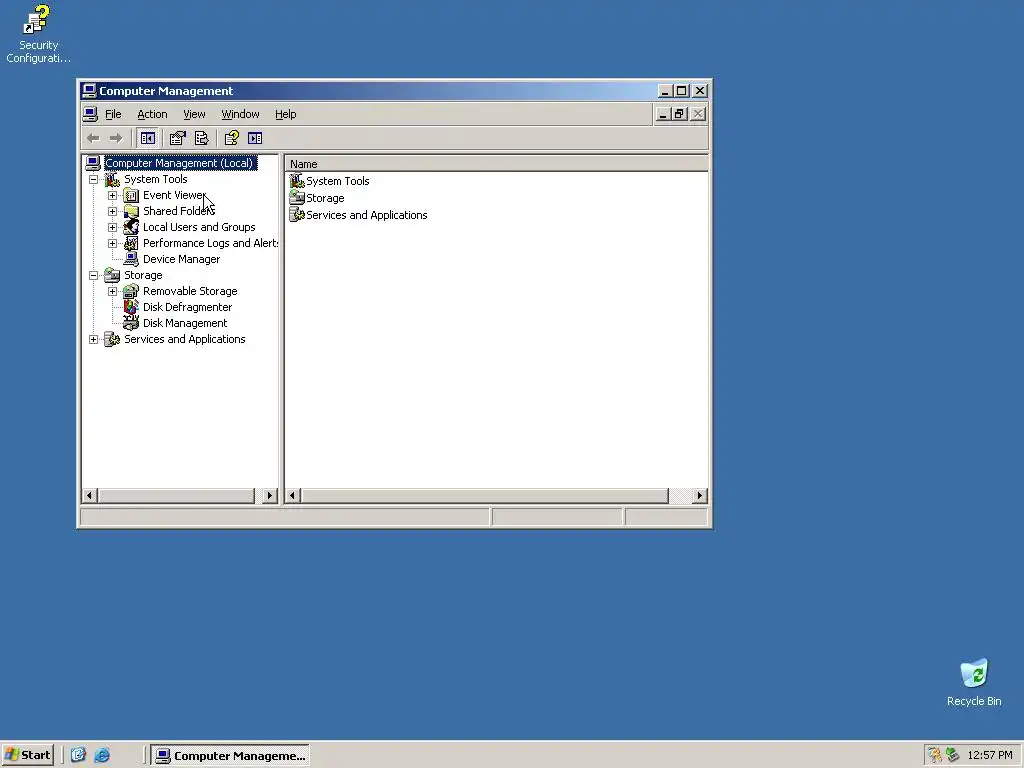Select Storage in the right pane list

coord(325,198)
